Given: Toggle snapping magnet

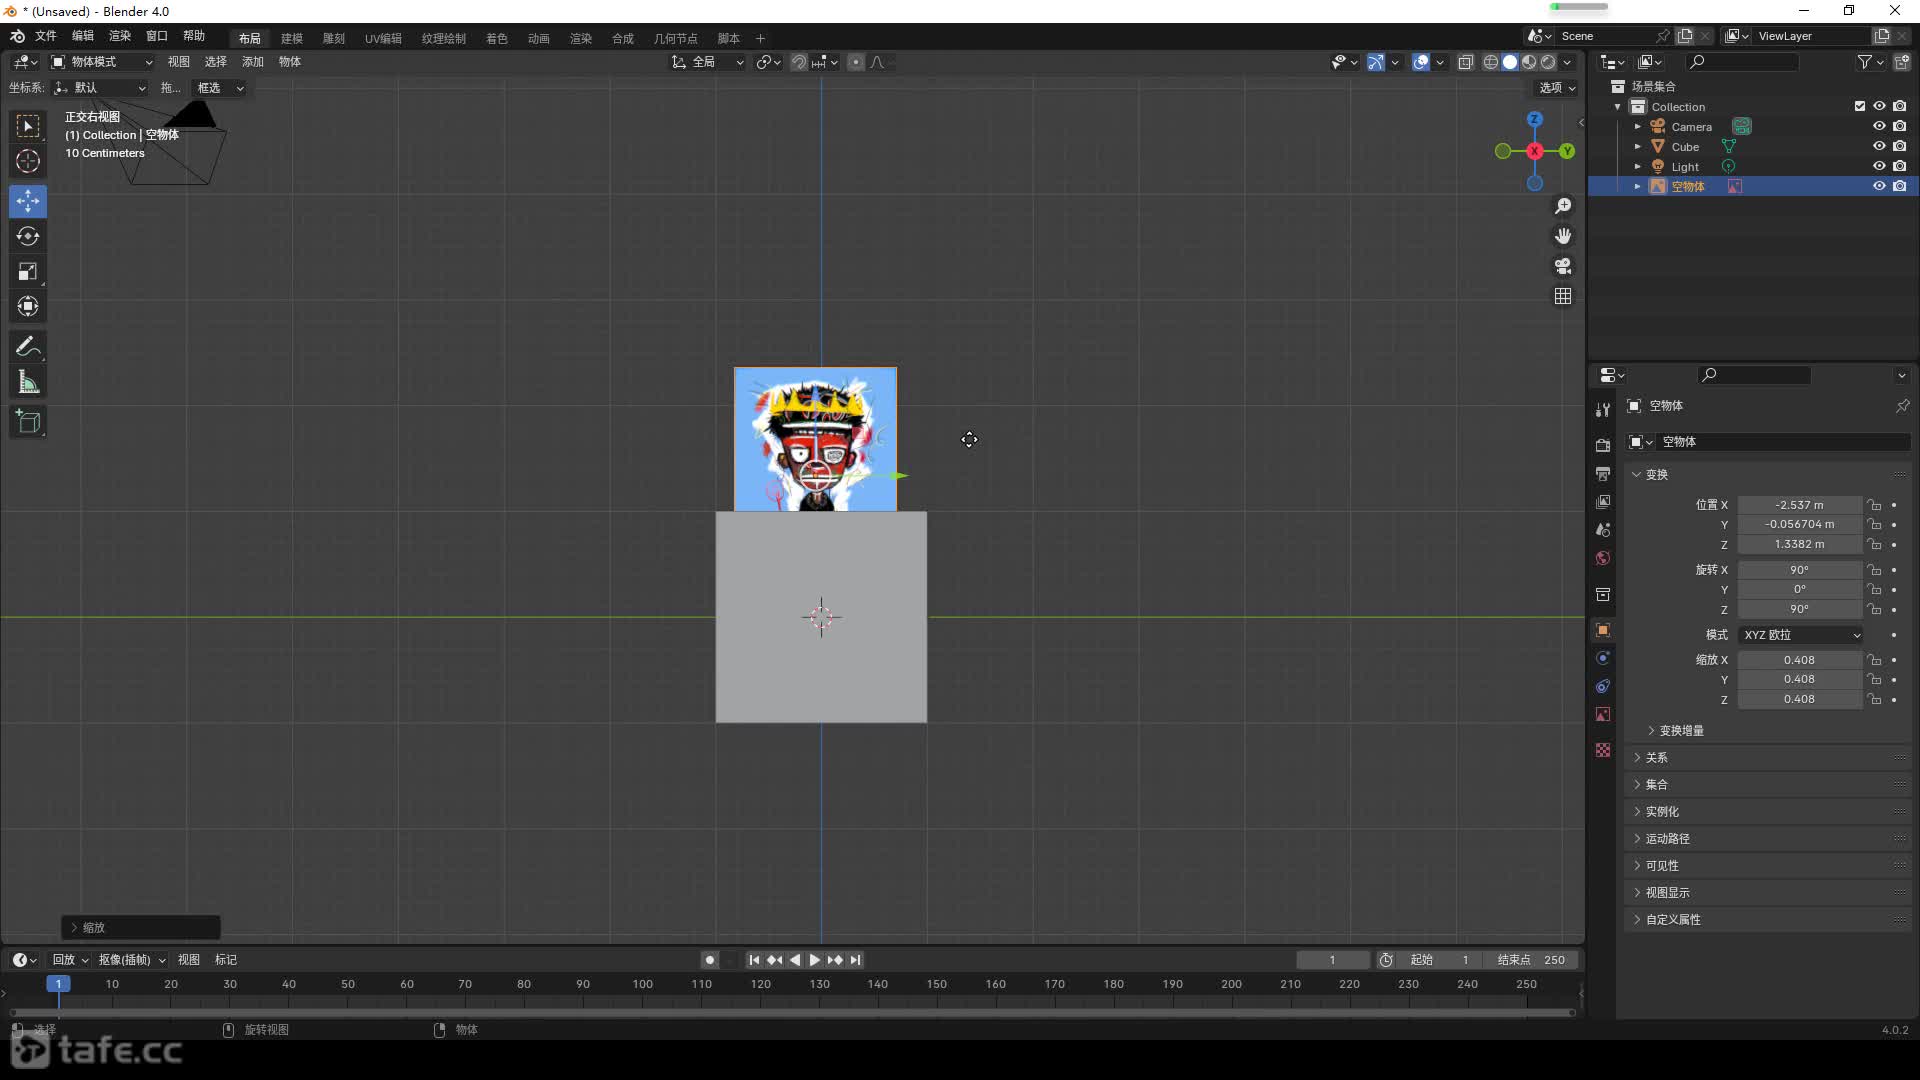Looking at the screenshot, I should coord(799,62).
